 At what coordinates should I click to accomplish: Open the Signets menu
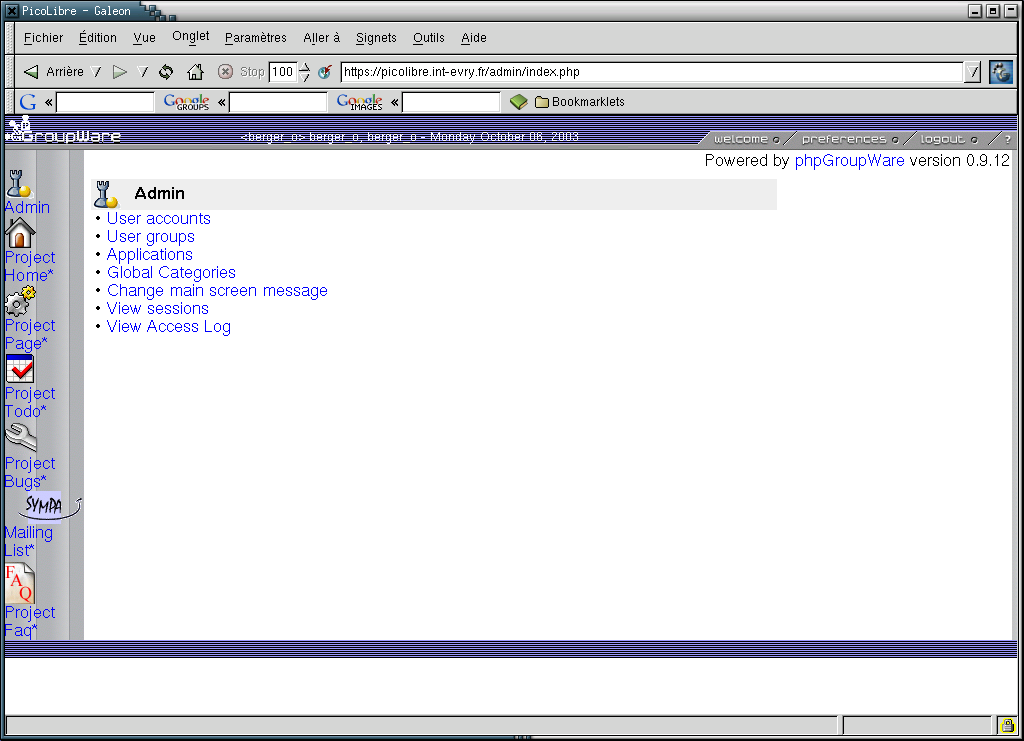click(376, 38)
